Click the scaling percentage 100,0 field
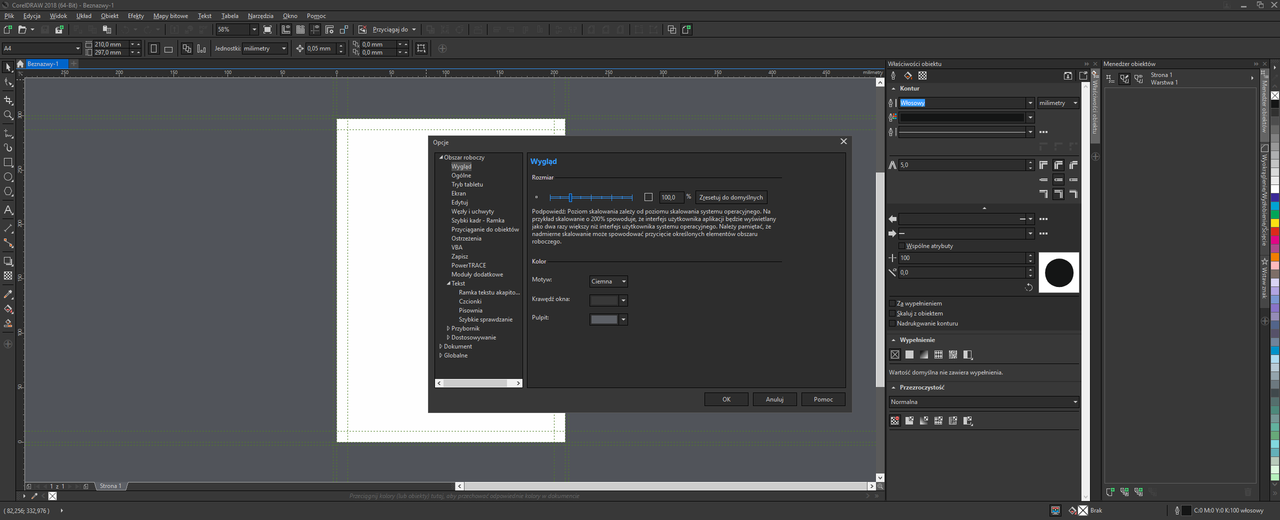 670,197
